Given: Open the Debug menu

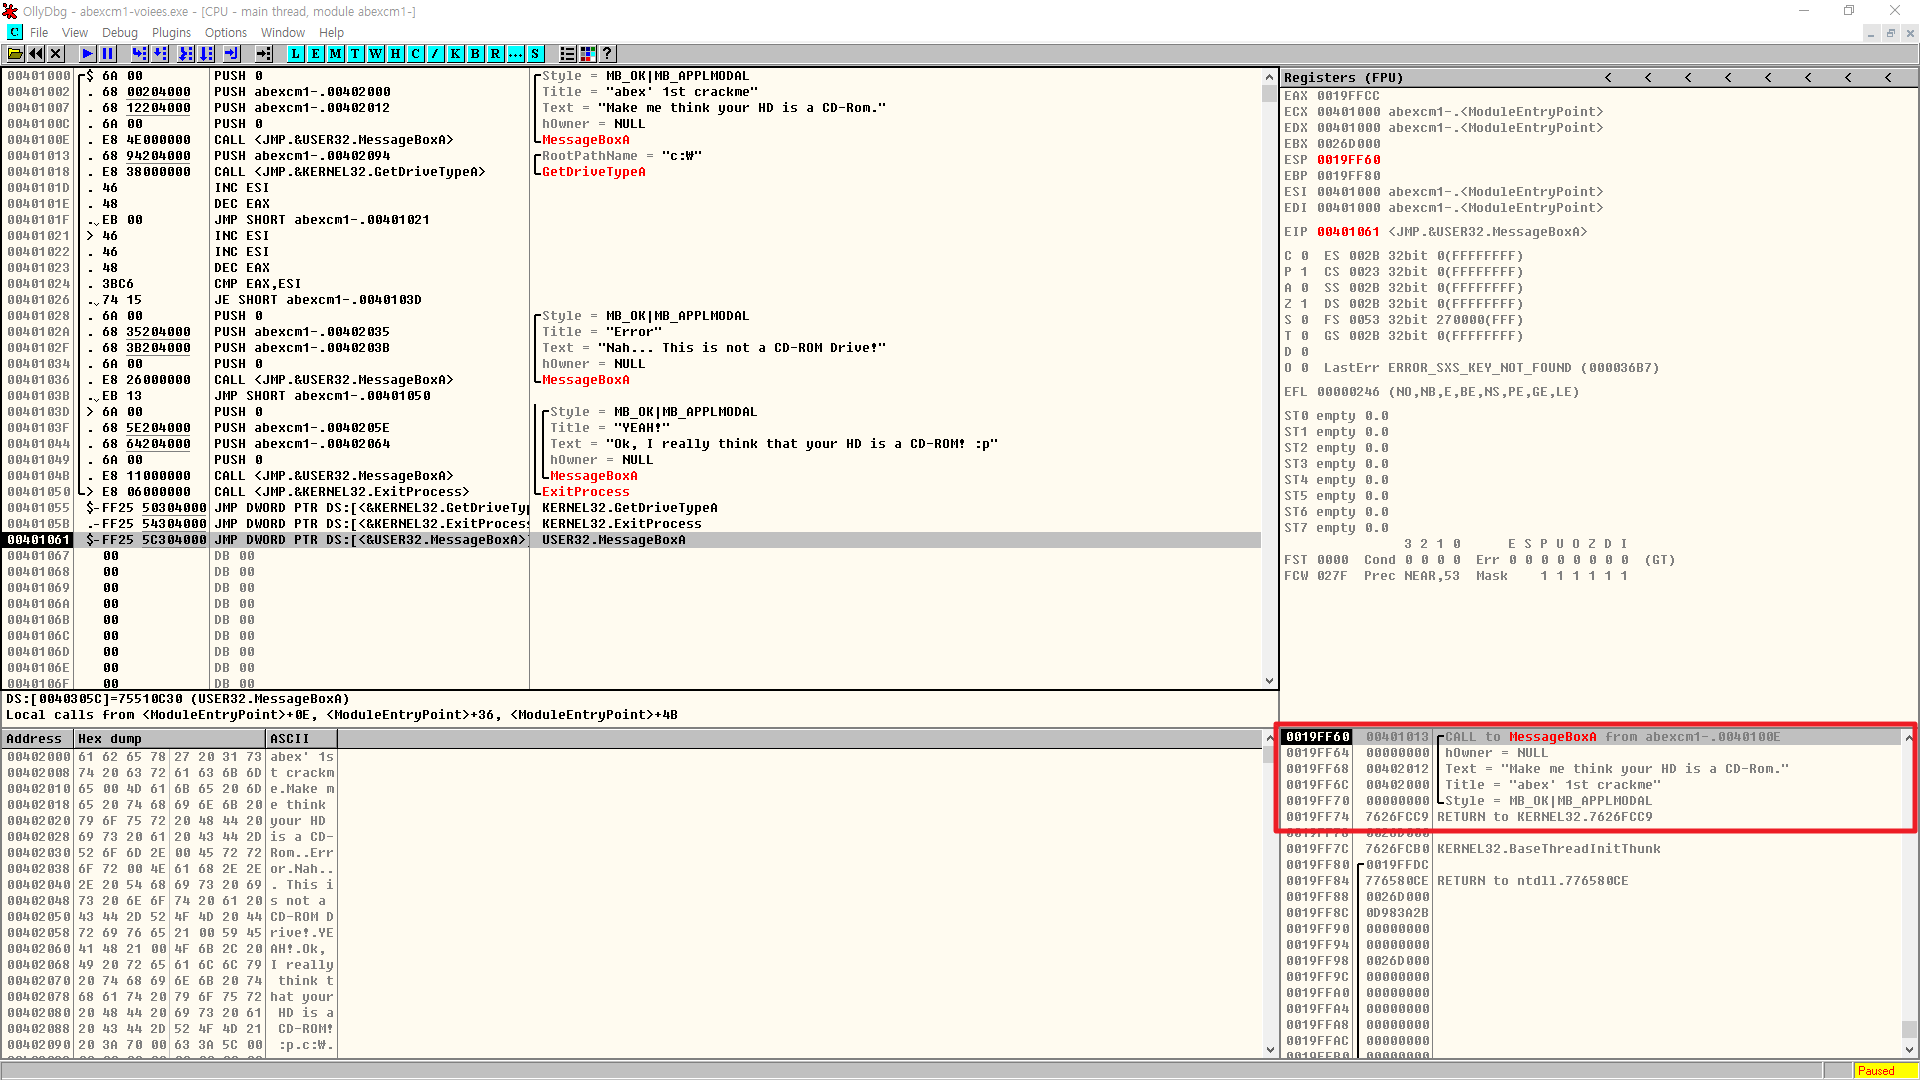Looking at the screenshot, I should point(119,33).
